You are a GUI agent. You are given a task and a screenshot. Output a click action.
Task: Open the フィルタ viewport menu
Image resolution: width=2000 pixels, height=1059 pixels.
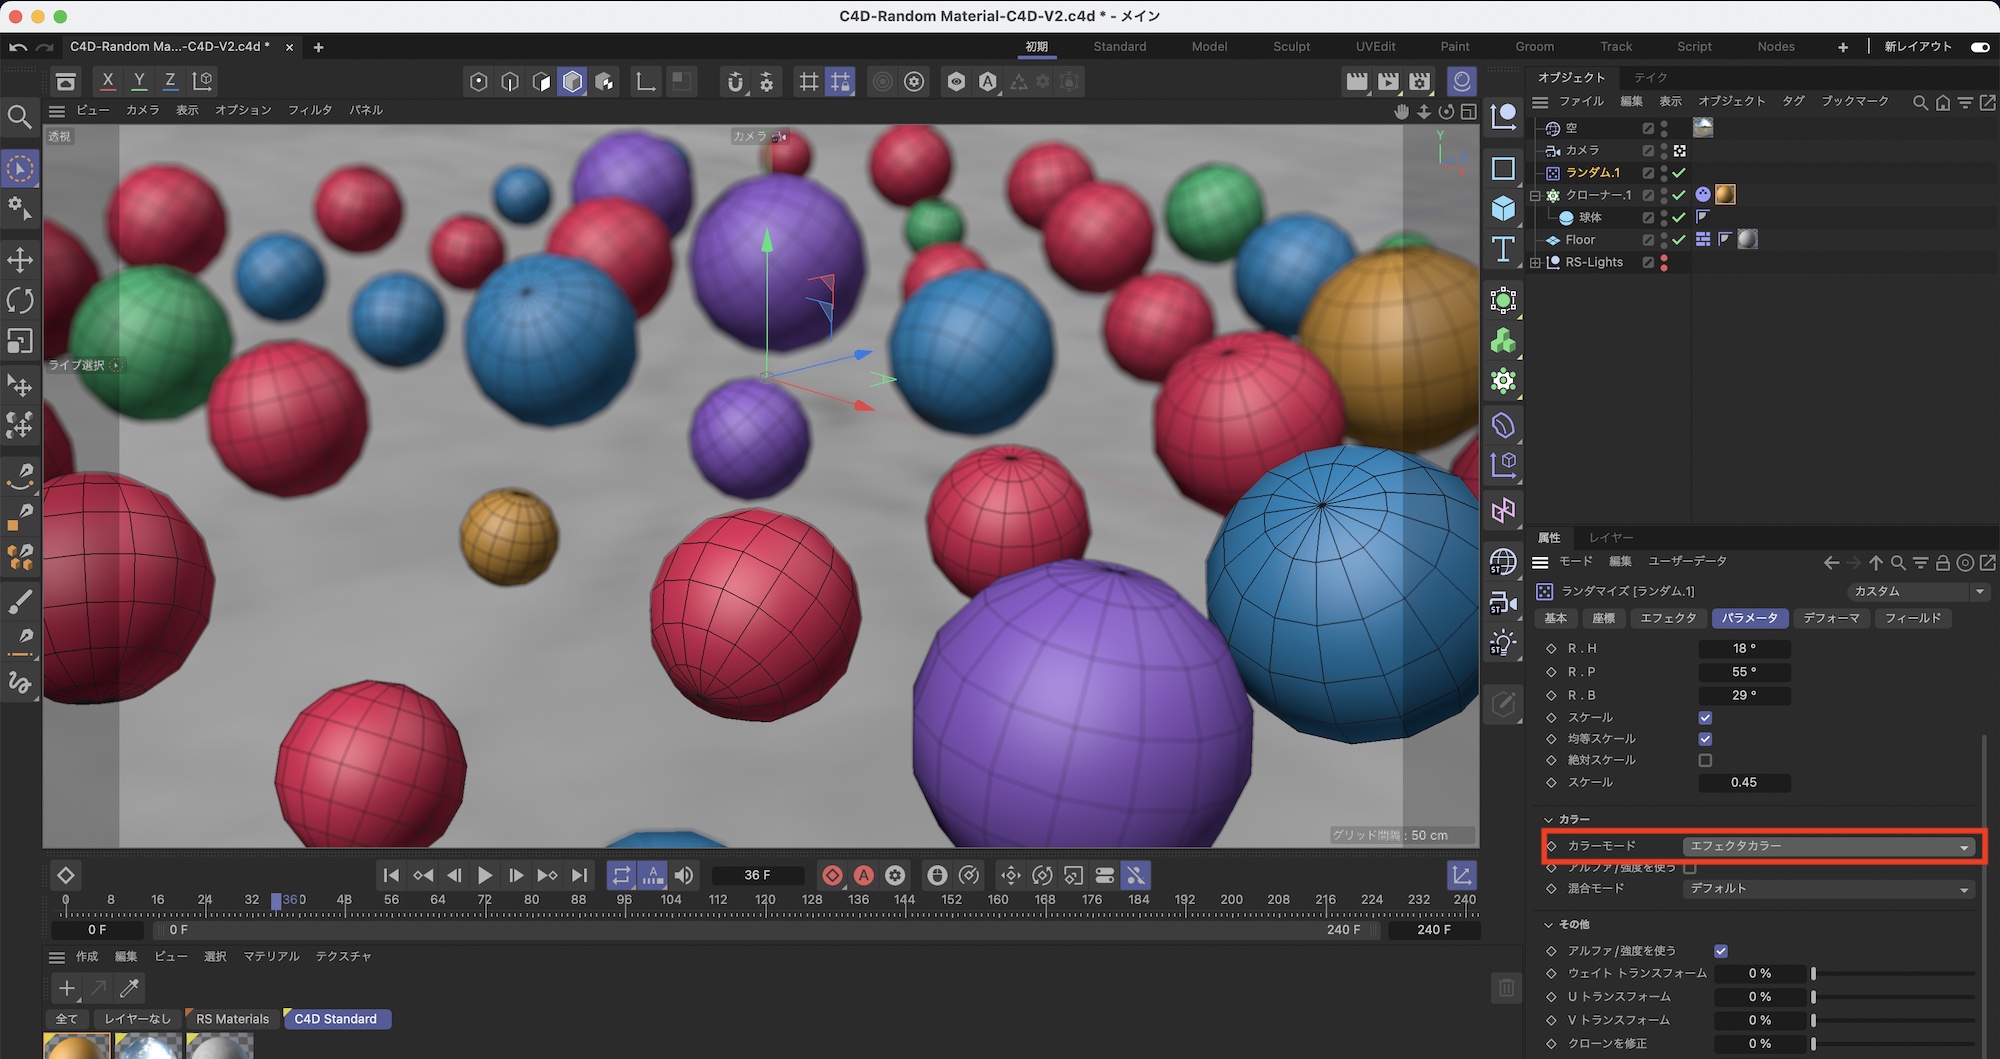pos(309,110)
